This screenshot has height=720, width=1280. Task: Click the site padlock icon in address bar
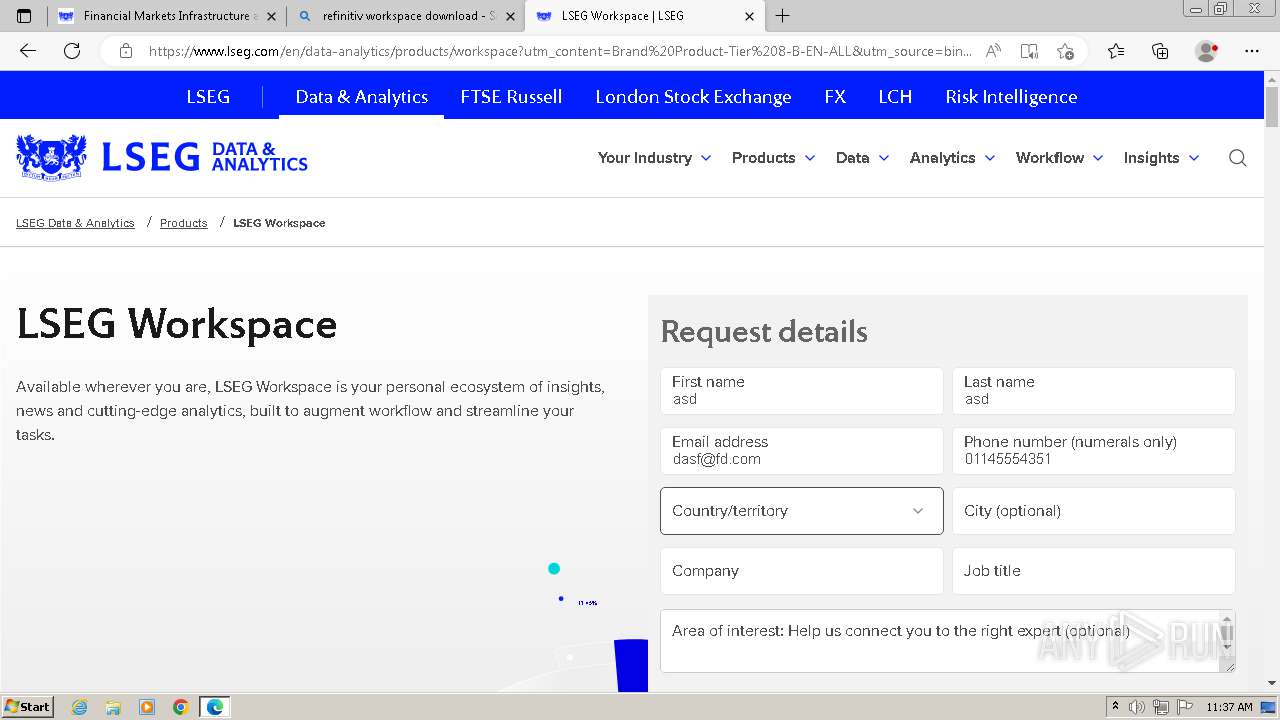coord(126,51)
